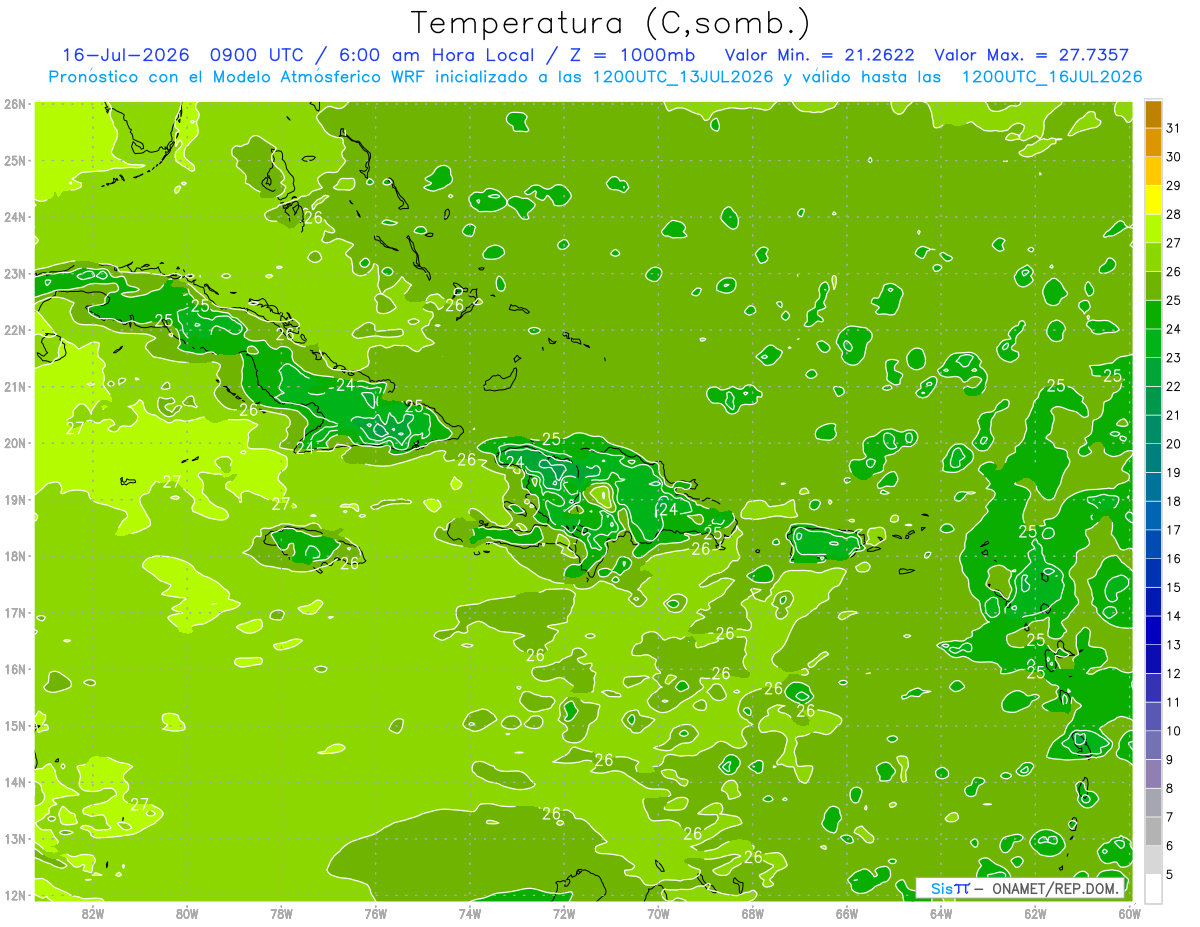
Task: Click longitude axis label 66W
Action: tap(846, 914)
